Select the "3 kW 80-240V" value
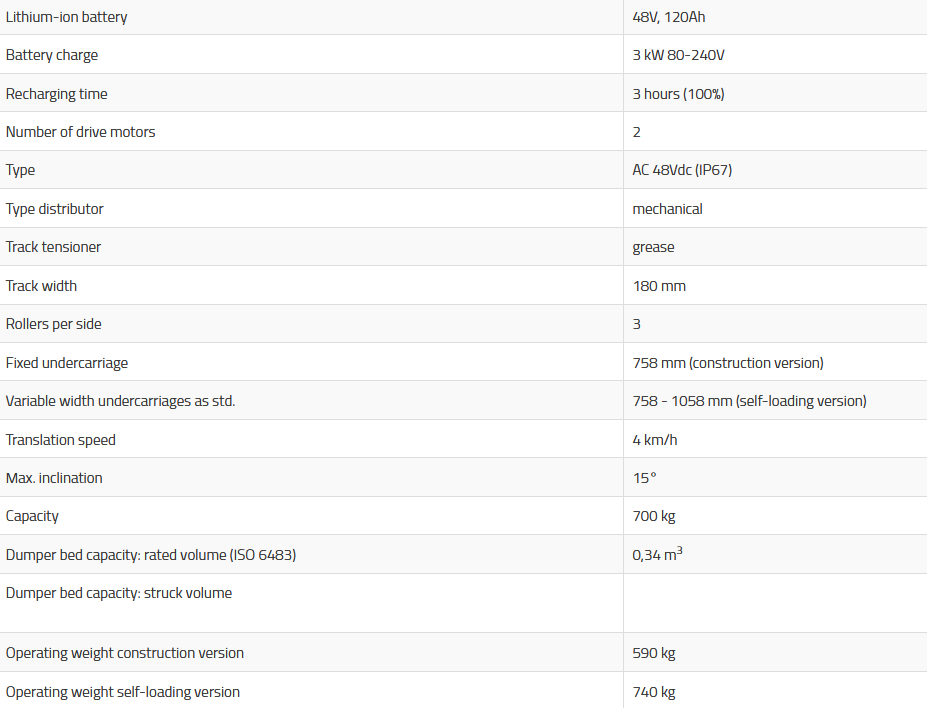 pyautogui.click(x=678, y=55)
